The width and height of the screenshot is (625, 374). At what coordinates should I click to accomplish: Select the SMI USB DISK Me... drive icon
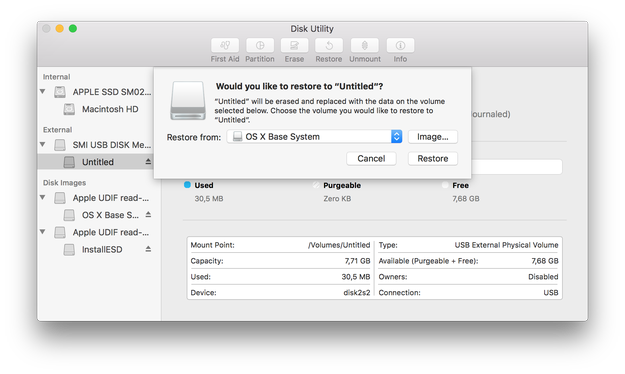[60, 145]
